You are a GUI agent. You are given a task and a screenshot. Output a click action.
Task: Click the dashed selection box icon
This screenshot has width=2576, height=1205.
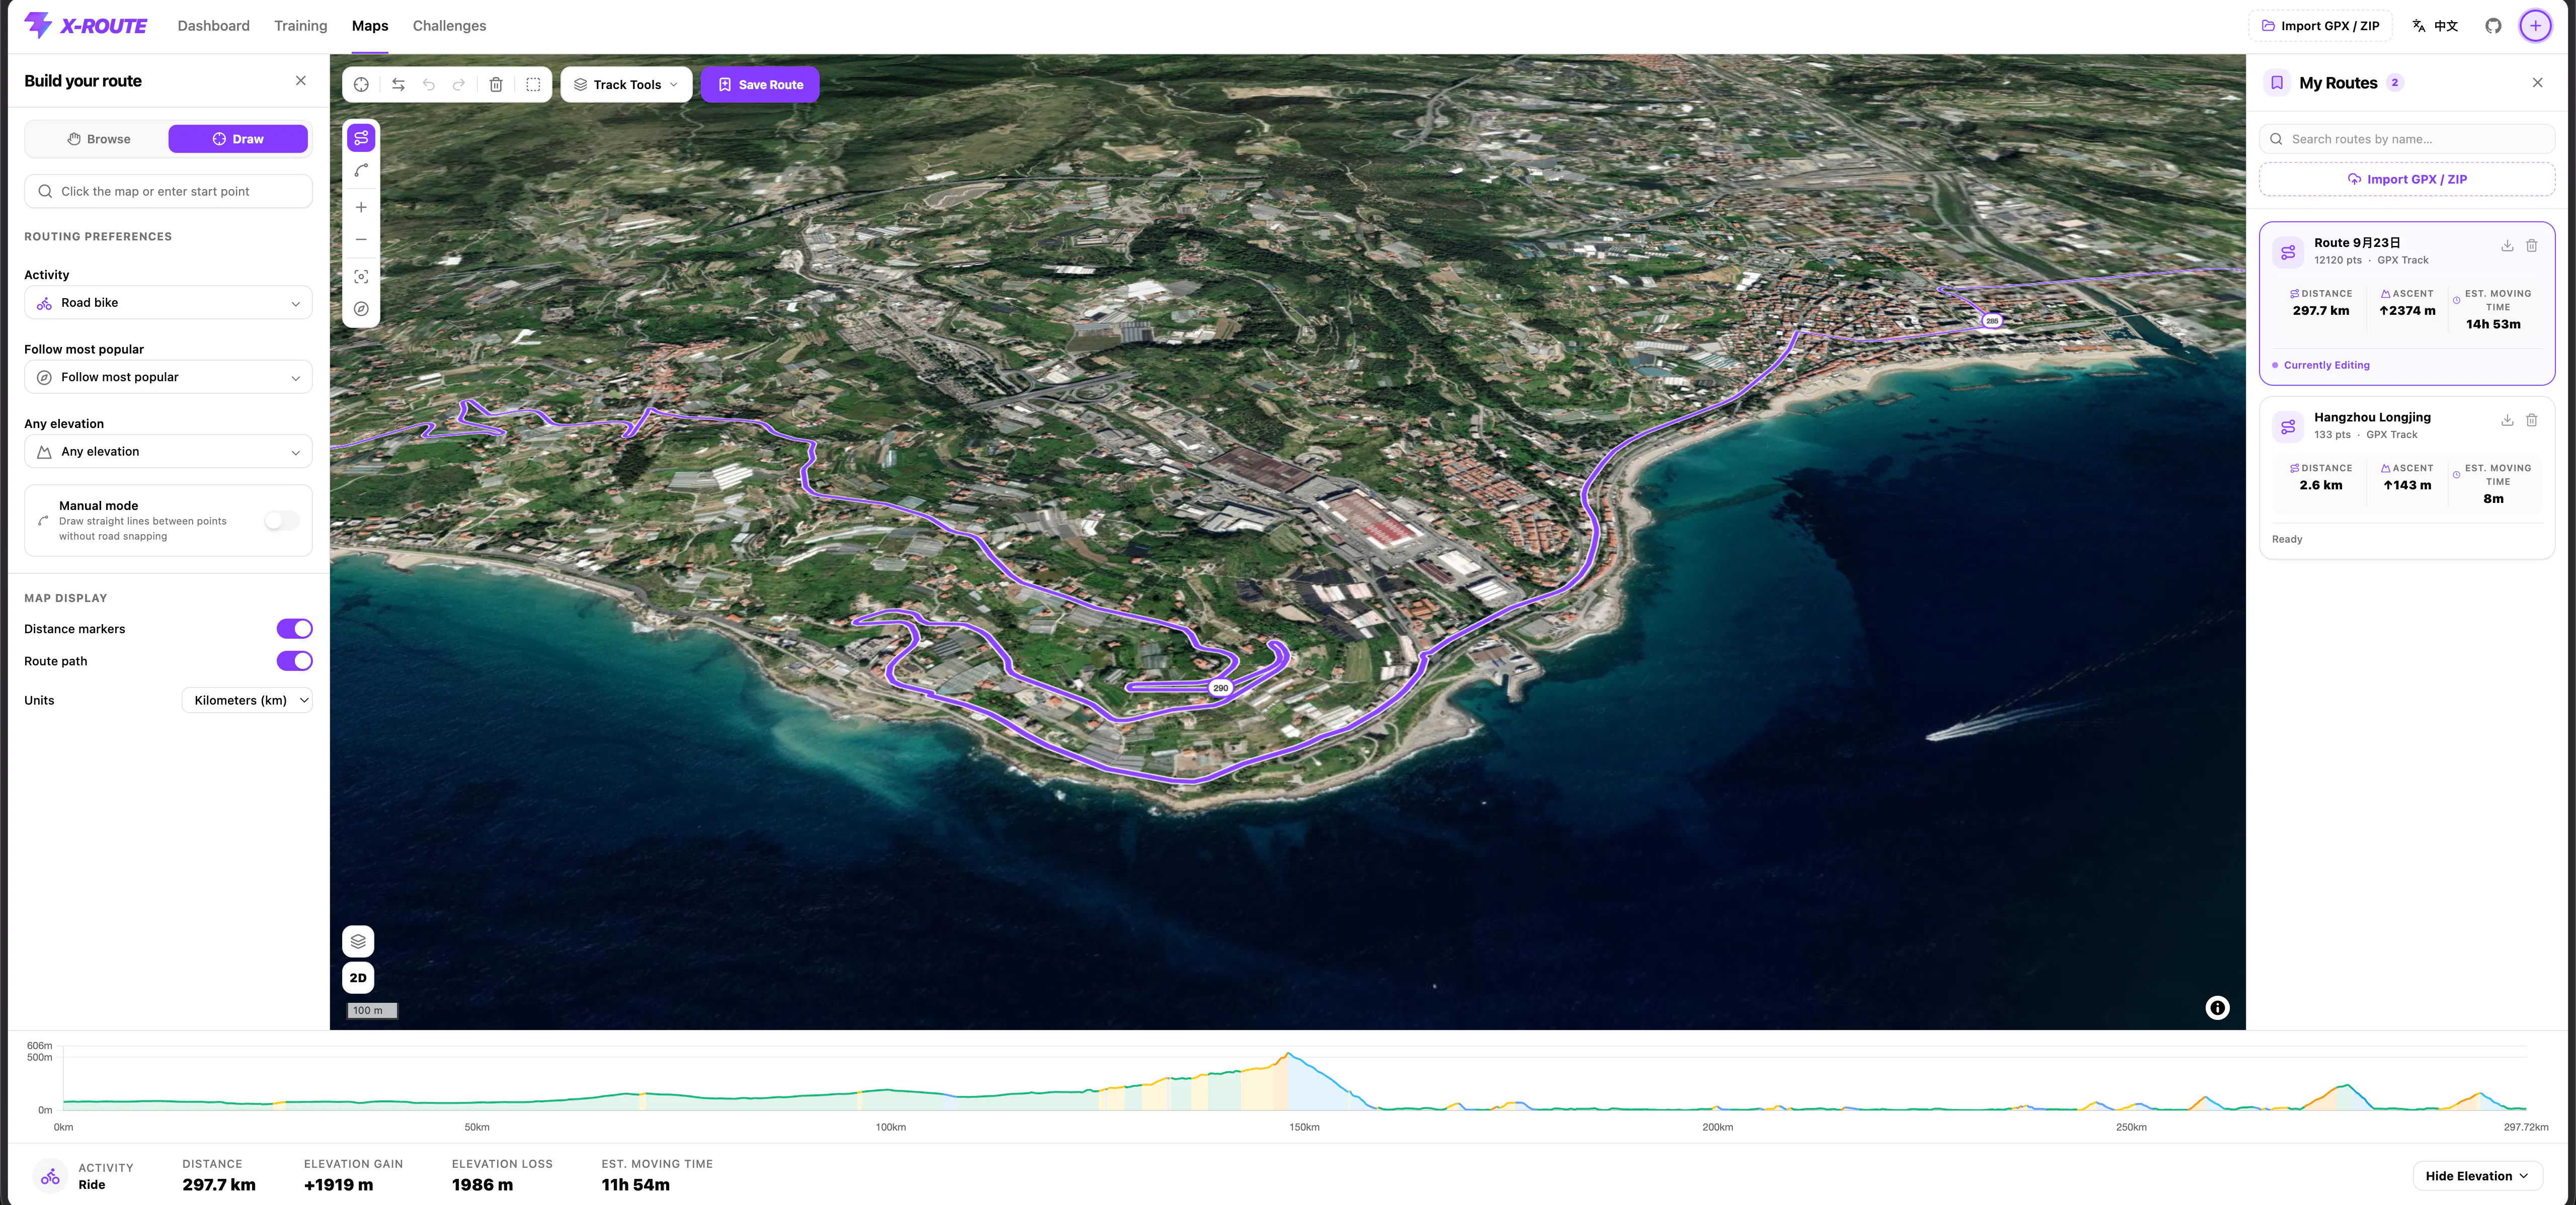pos(533,85)
